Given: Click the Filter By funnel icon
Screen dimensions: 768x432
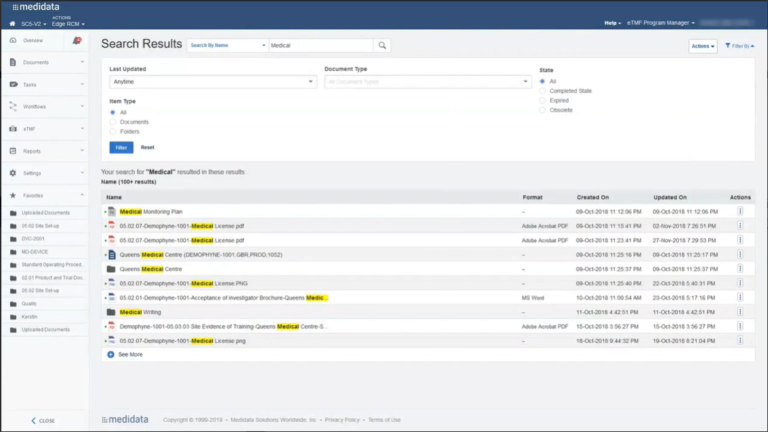Looking at the screenshot, I should [x=728, y=46].
